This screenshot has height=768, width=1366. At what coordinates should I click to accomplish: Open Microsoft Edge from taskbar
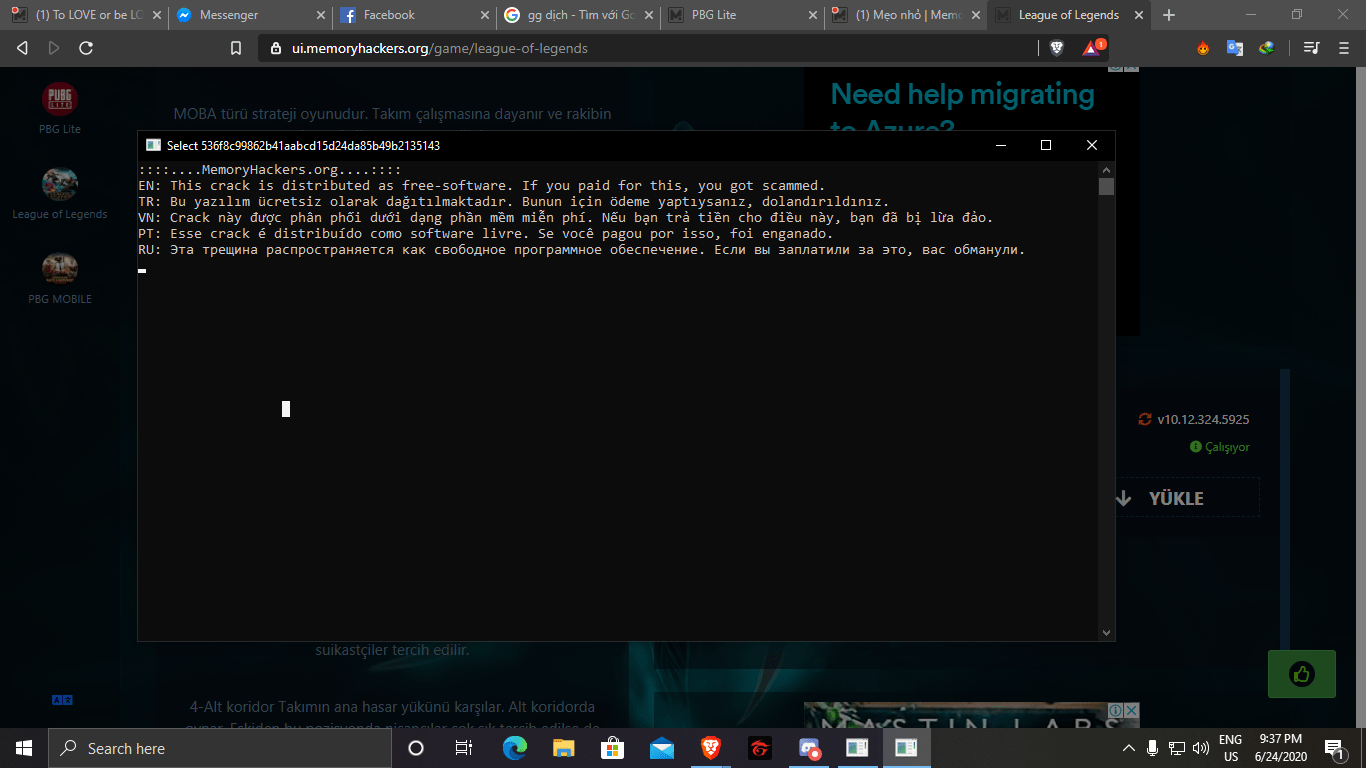[514, 748]
